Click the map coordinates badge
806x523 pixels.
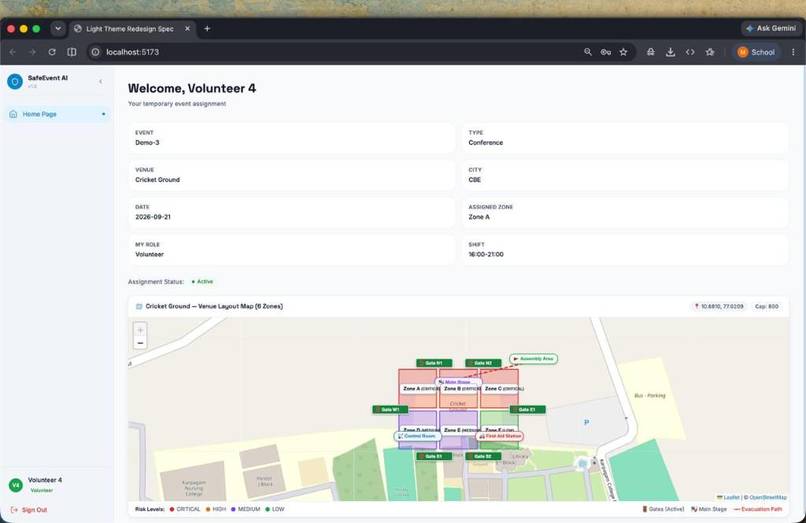719,306
